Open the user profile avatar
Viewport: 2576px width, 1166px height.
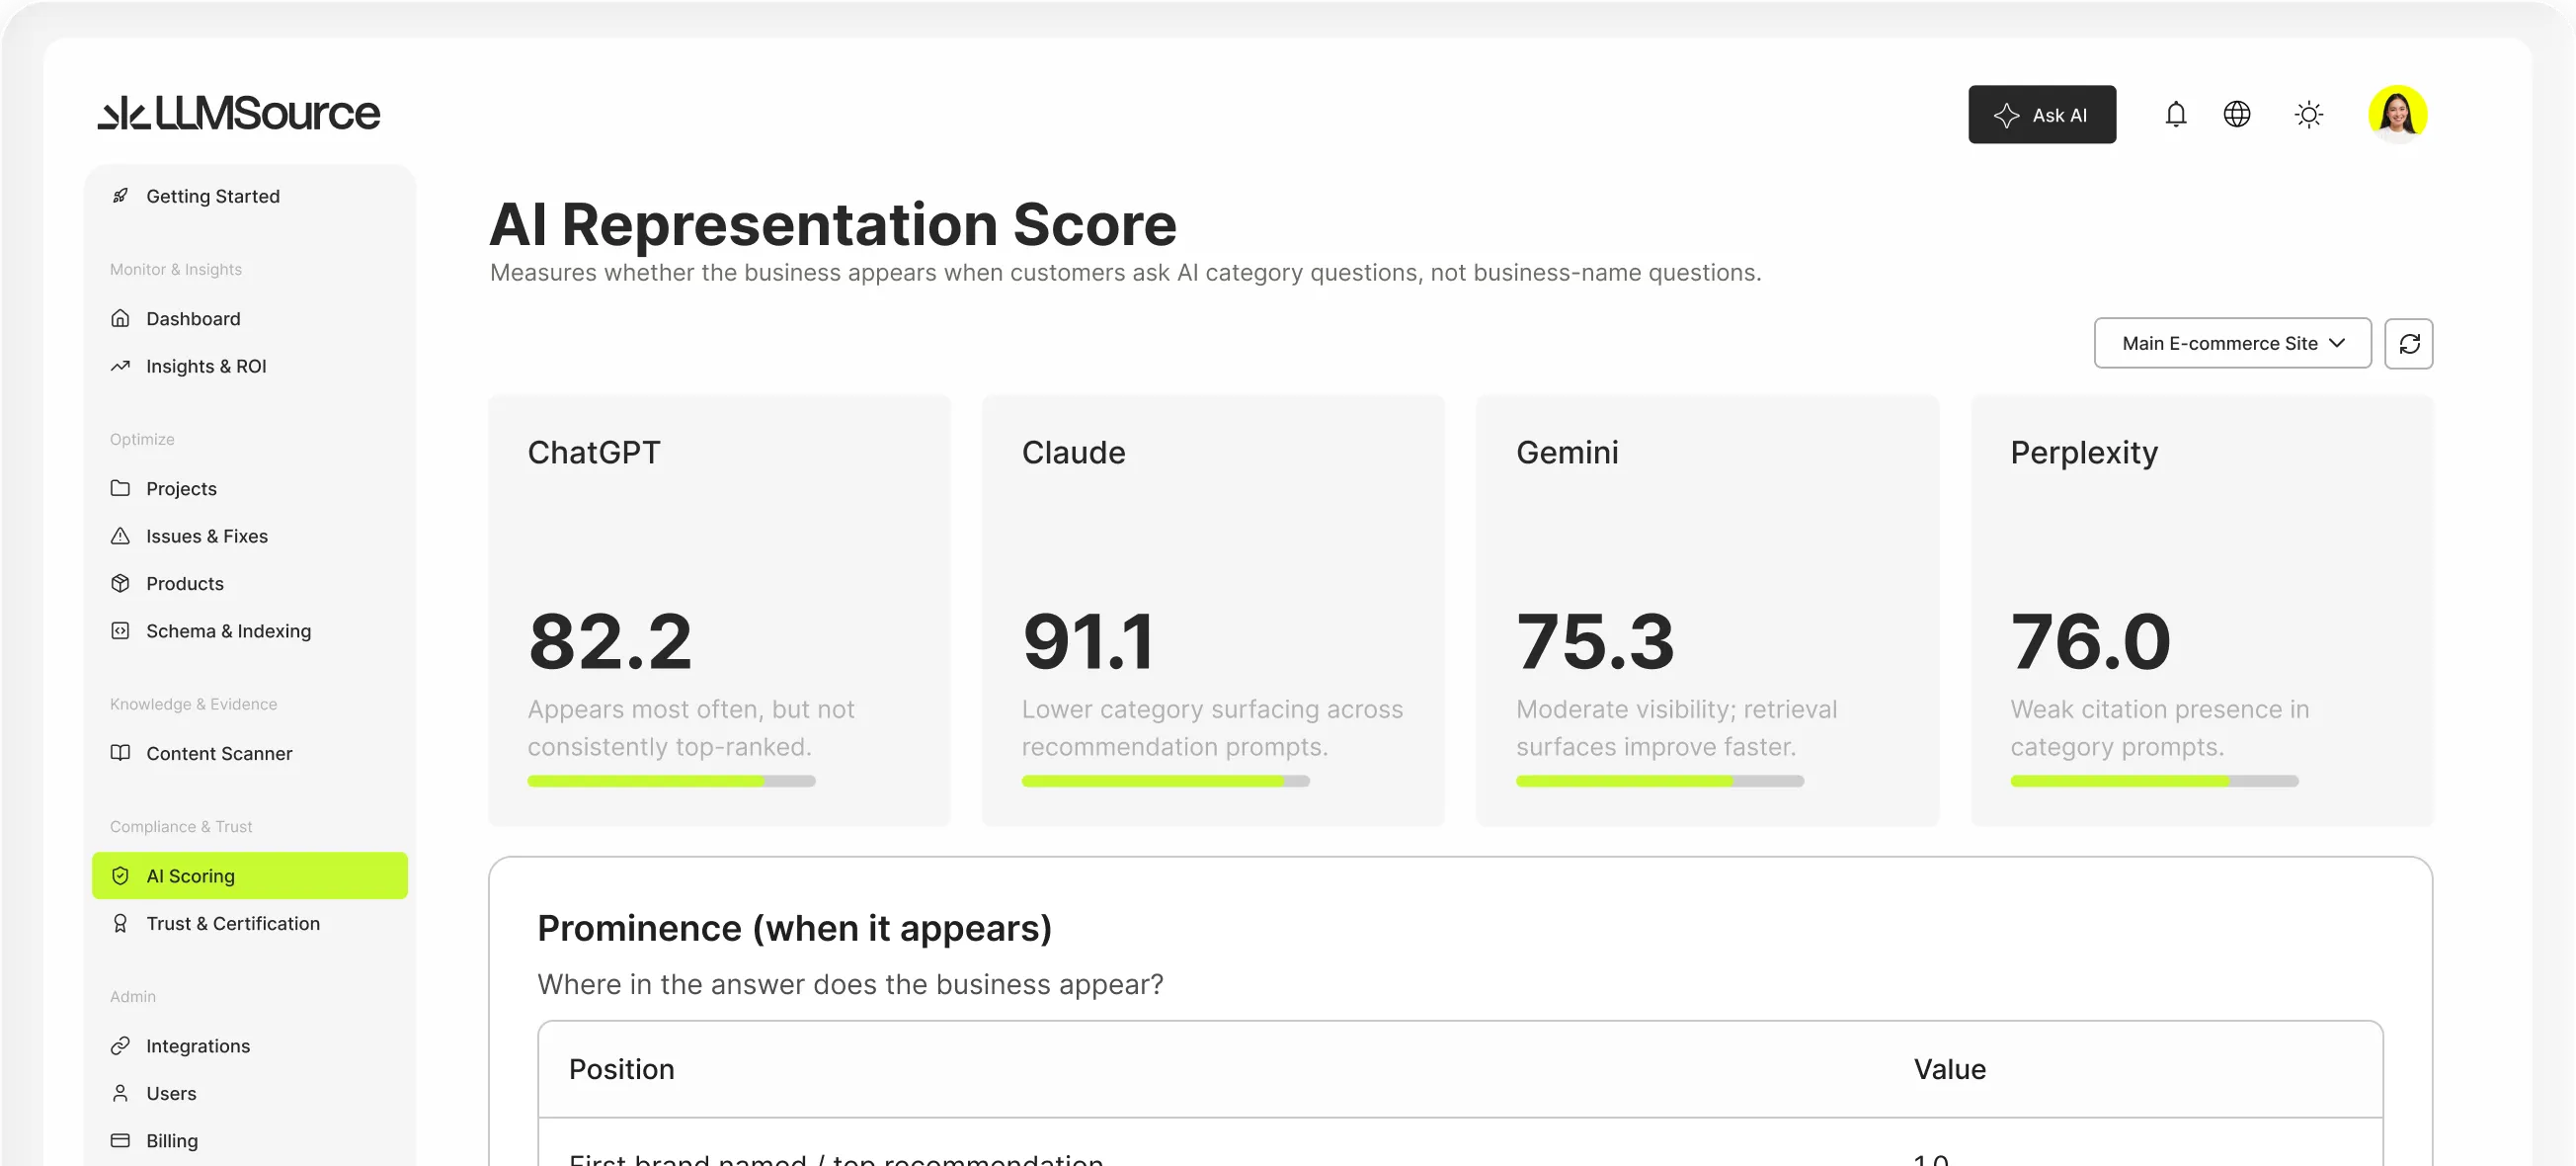[2397, 114]
